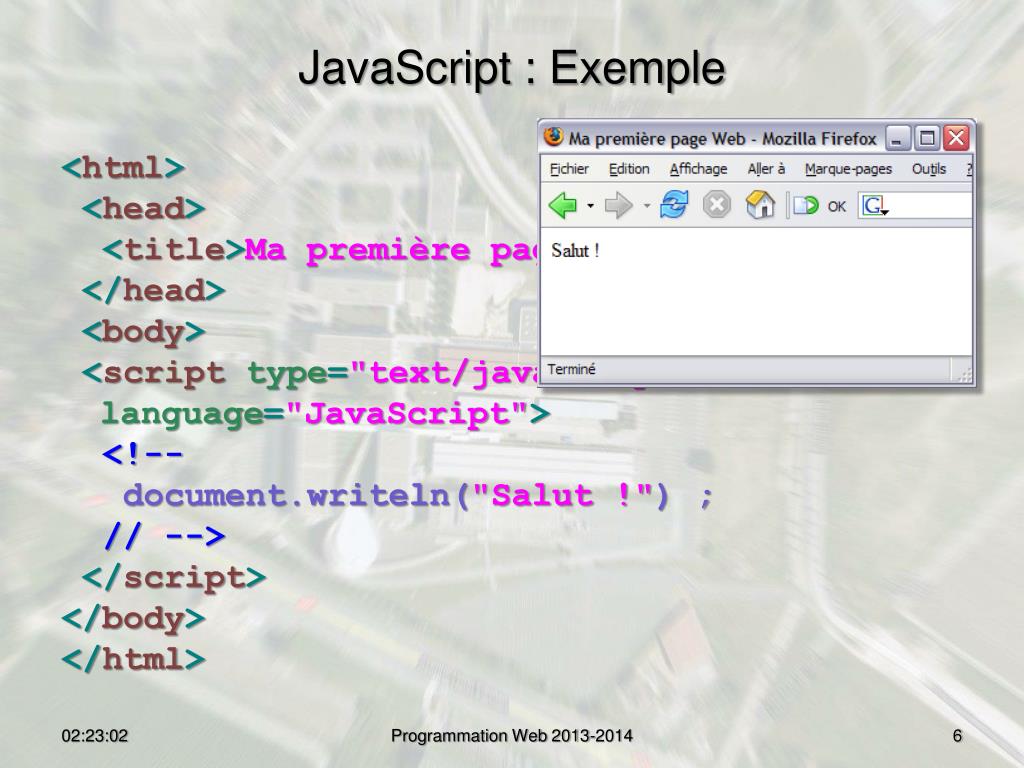Click the slide title 'JavaScript : Exemple'
Screen dimensions: 1024x768
(511, 69)
